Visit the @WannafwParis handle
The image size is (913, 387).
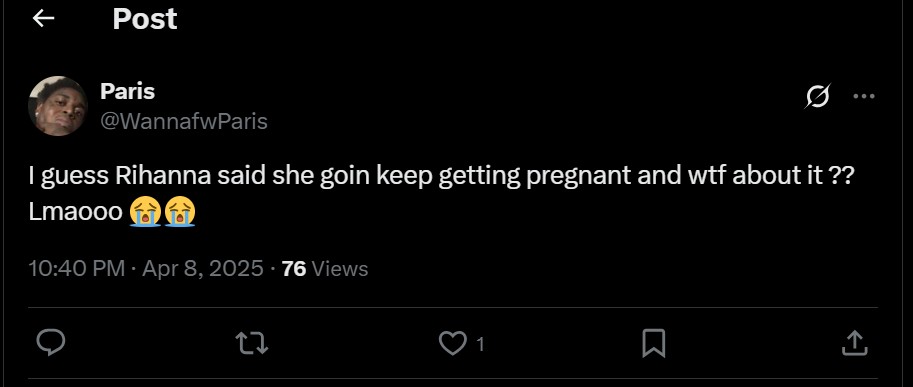184,121
